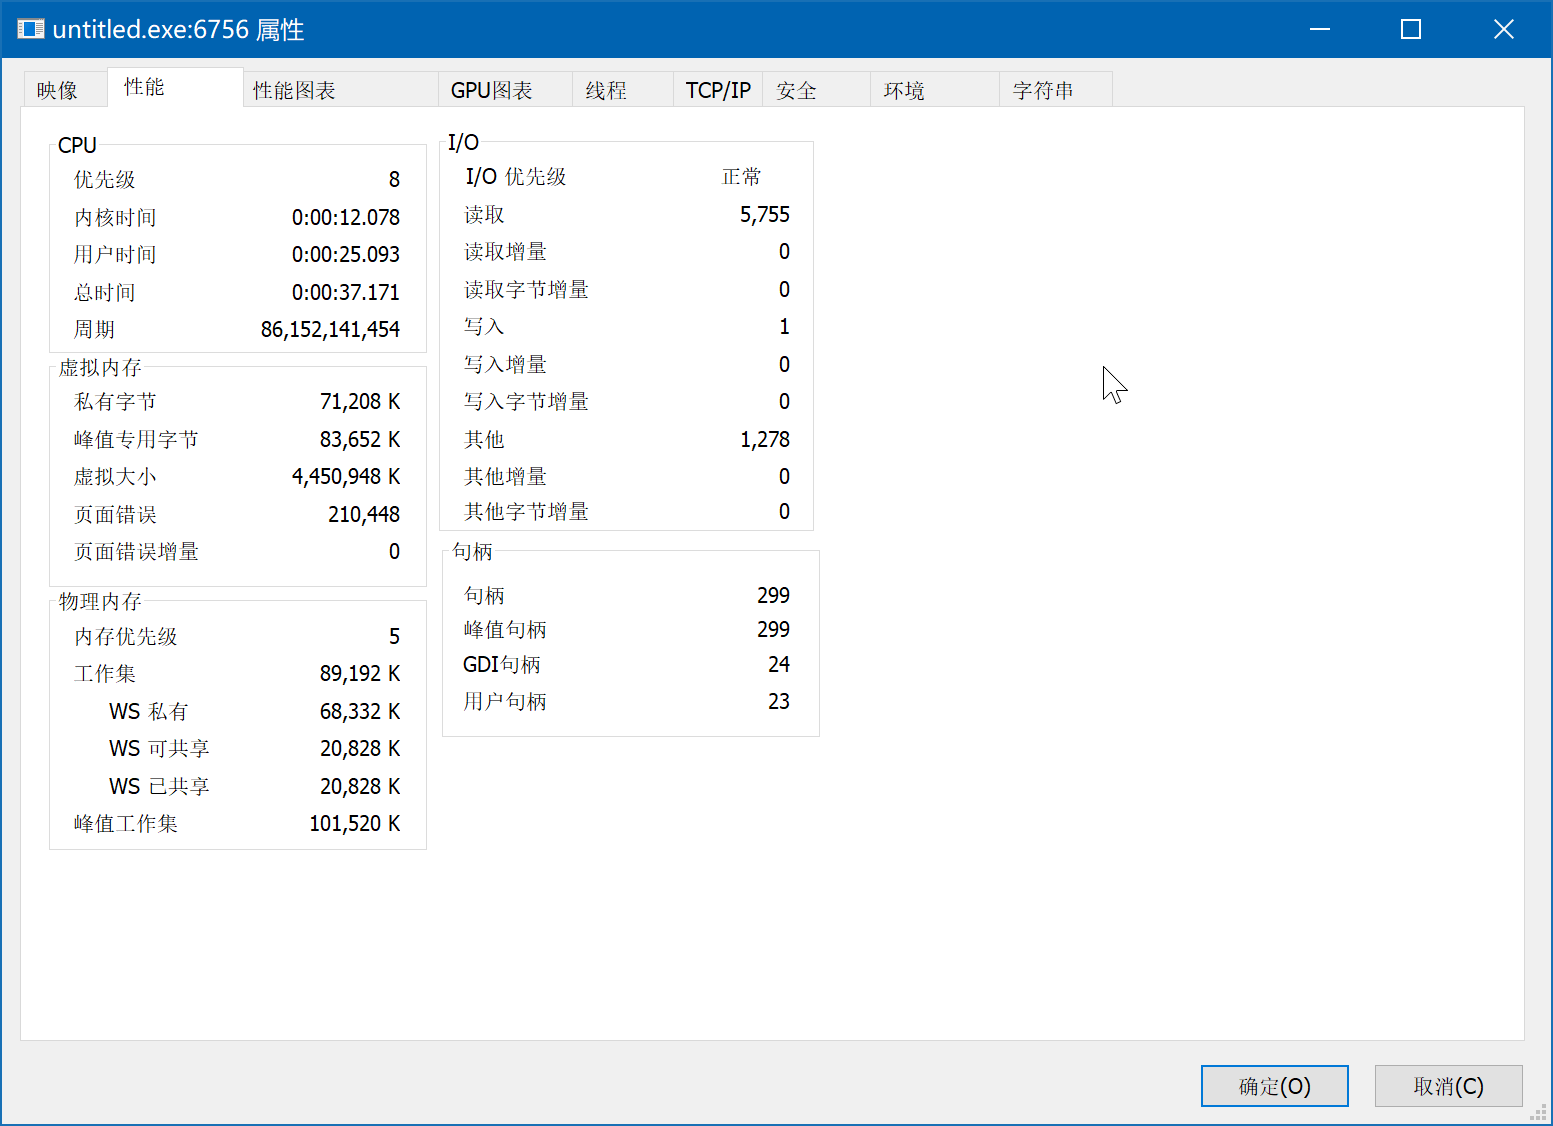Screen dimensions: 1553x1126
Task: Click the I/O 优先级 value 正常
Action: pos(741,177)
